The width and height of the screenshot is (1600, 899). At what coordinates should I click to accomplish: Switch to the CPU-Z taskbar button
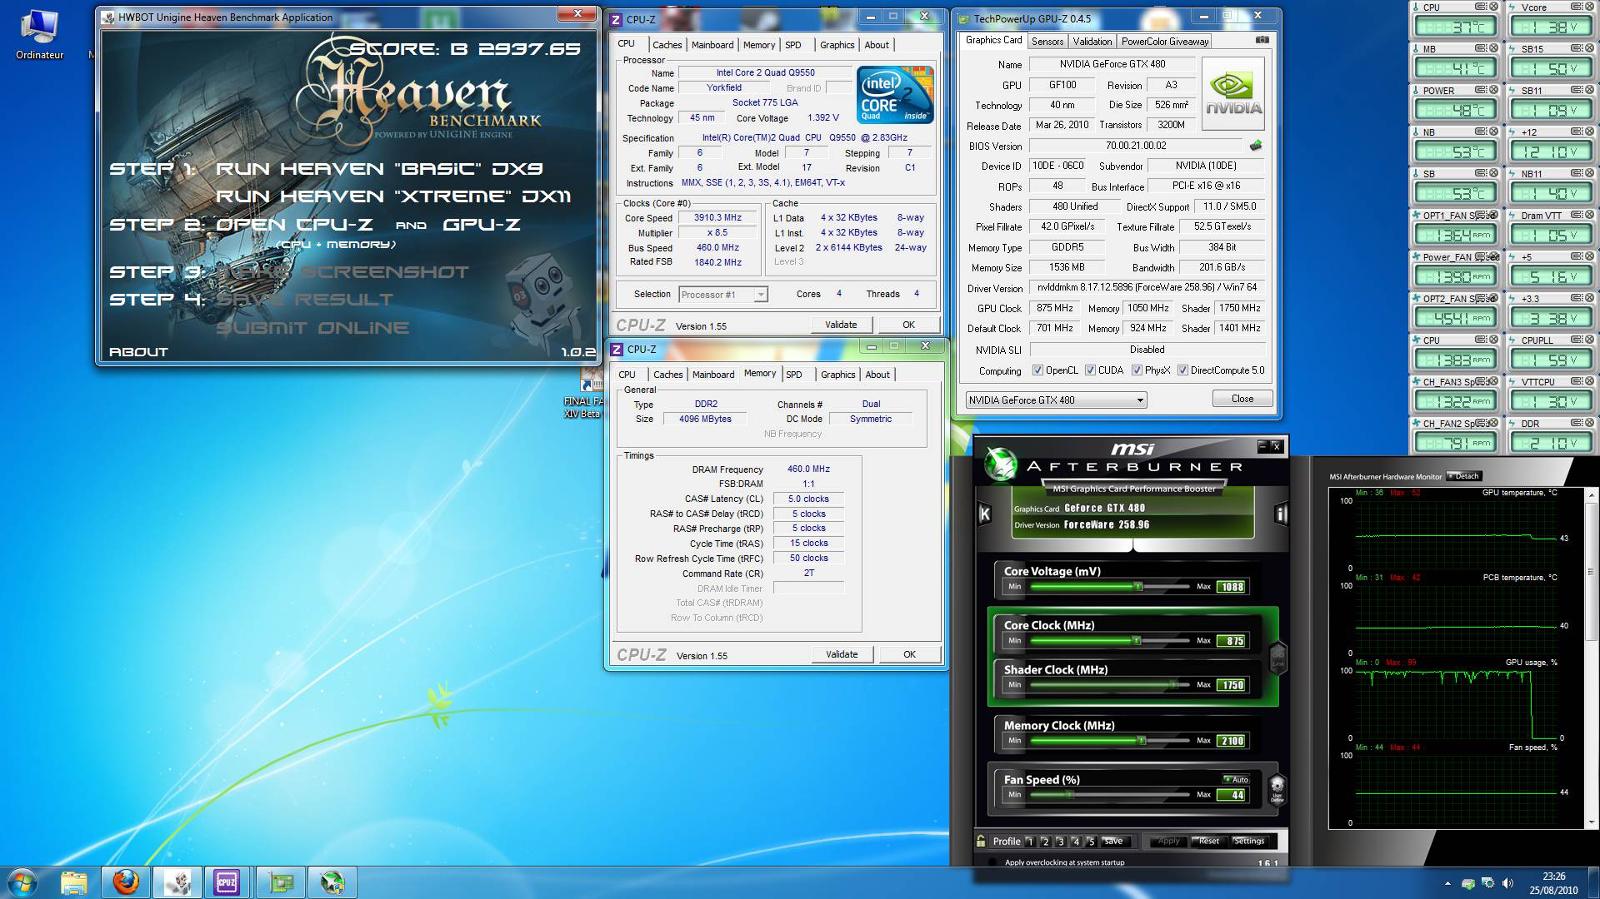227,882
